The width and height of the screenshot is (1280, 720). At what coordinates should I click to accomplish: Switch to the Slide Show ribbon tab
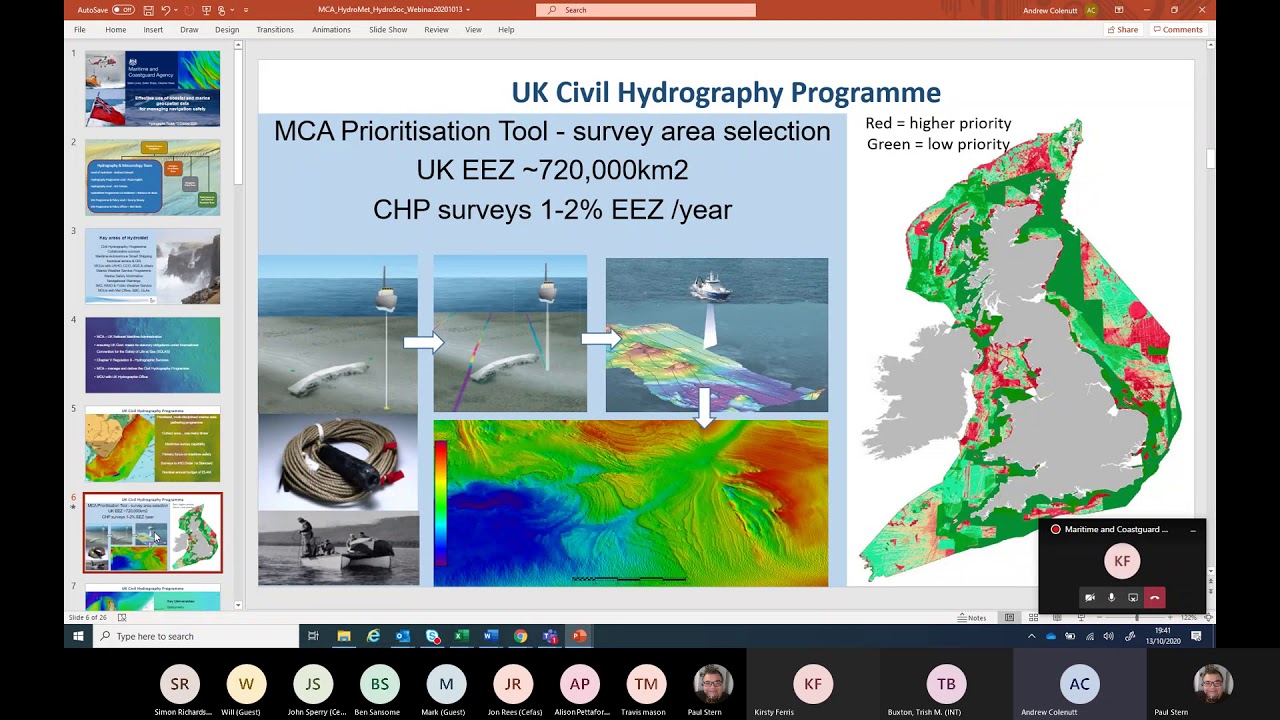(x=388, y=30)
